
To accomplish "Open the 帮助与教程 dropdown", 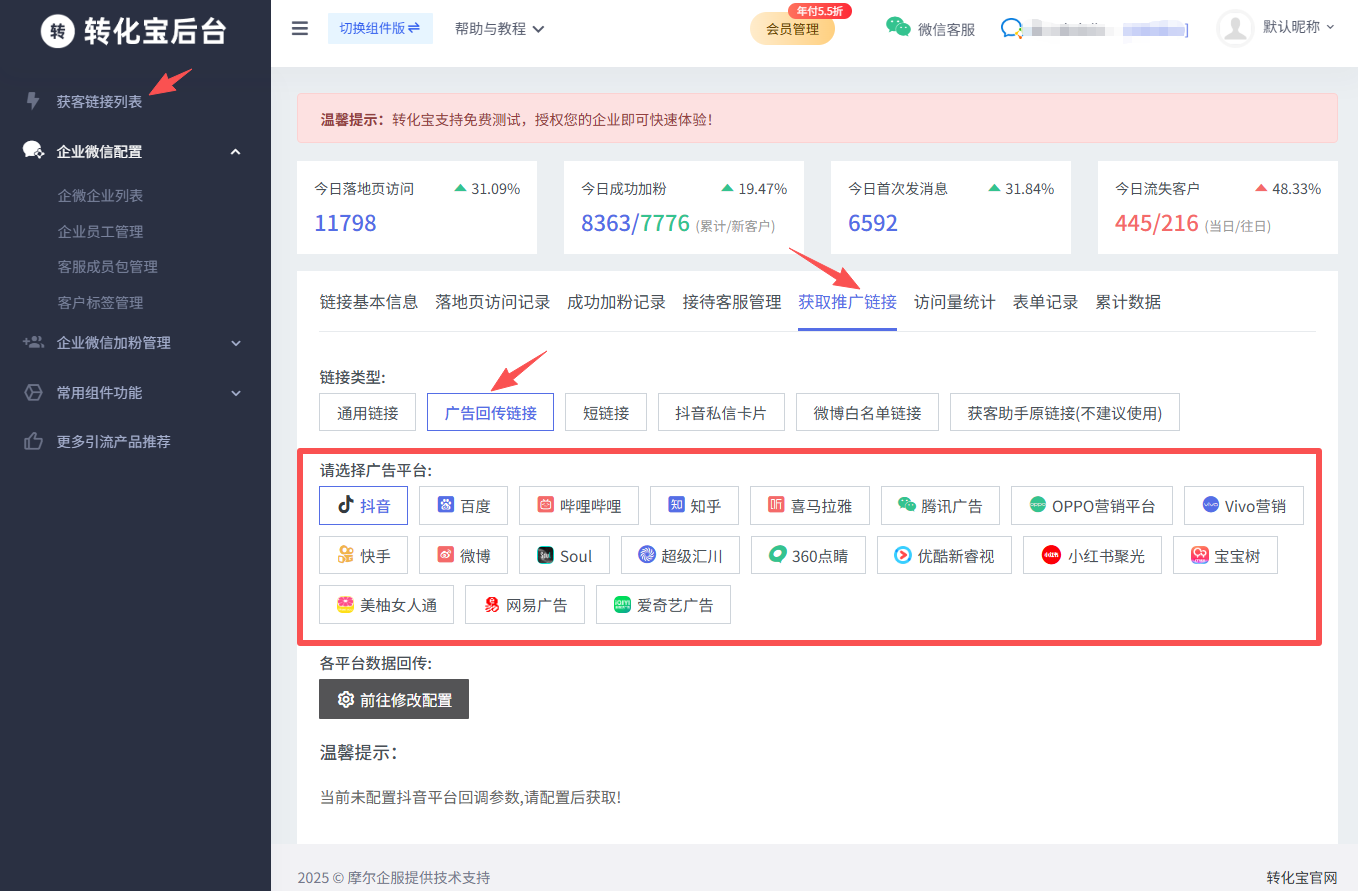I will point(499,29).
